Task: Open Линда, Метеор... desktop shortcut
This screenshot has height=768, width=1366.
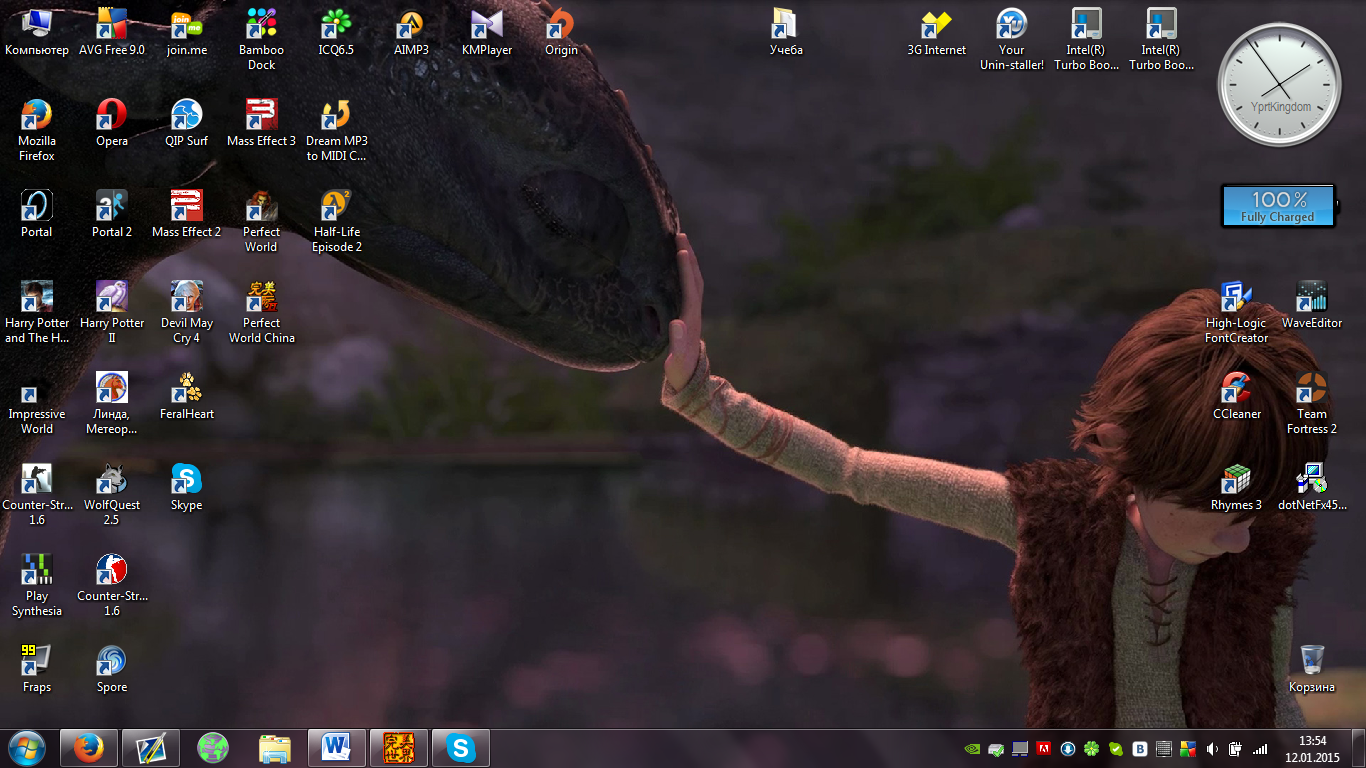Action: (x=112, y=403)
